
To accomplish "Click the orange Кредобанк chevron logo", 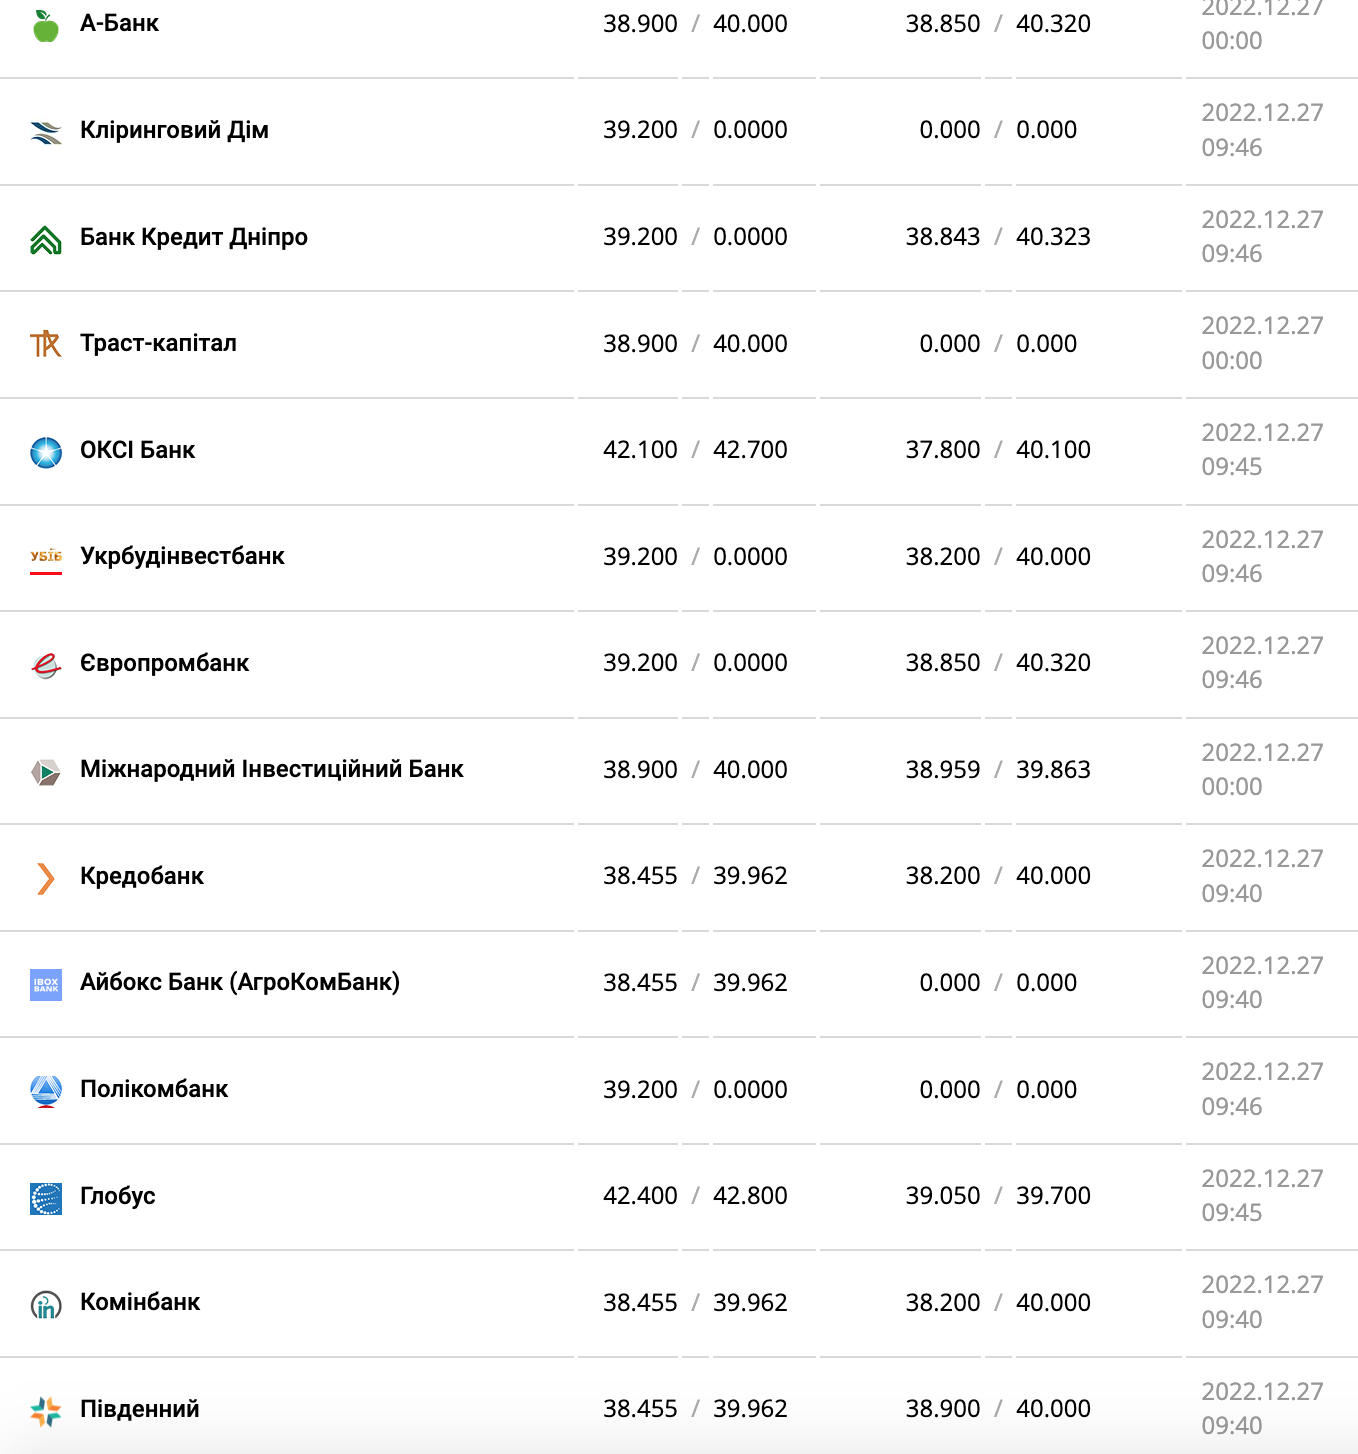I will pyautogui.click(x=46, y=878).
